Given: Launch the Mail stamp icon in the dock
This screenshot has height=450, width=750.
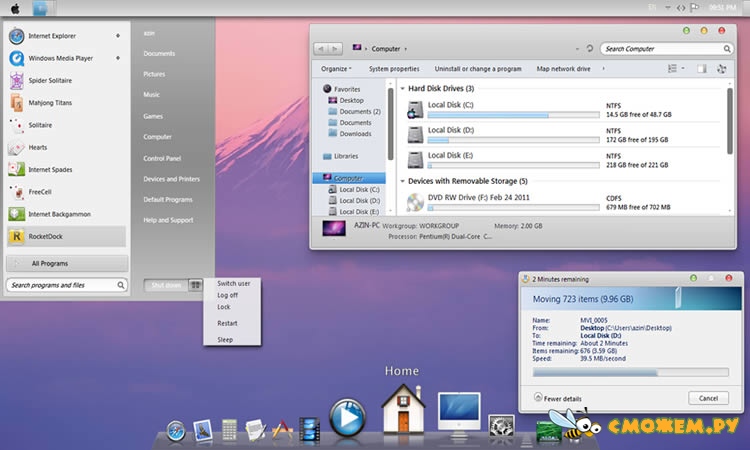Looking at the screenshot, I should click(x=203, y=430).
